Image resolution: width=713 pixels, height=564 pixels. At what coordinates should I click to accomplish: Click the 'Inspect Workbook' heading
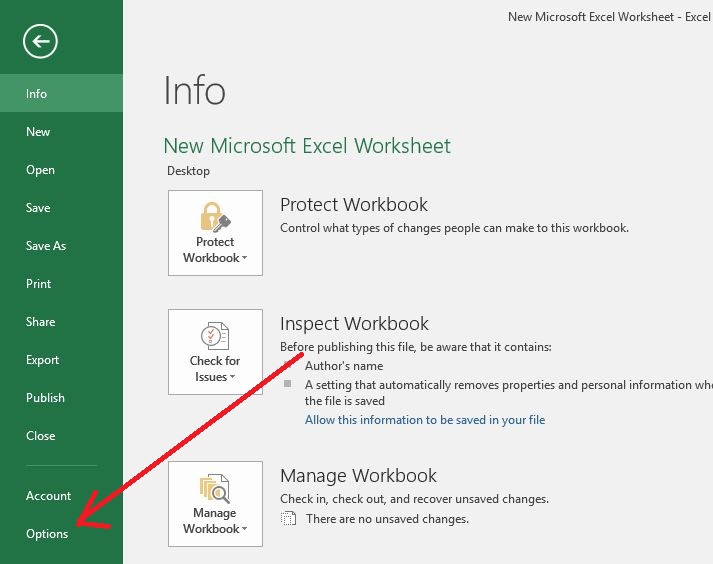(354, 323)
